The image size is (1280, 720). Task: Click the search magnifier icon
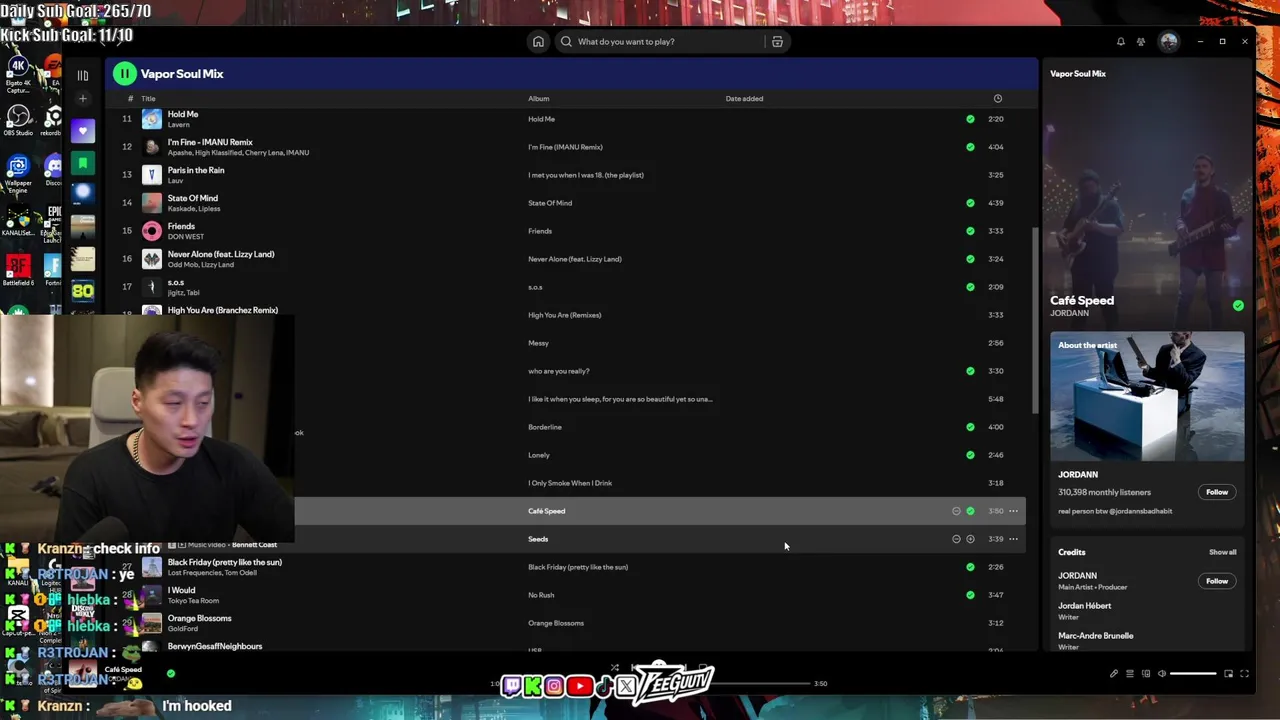[x=566, y=41]
